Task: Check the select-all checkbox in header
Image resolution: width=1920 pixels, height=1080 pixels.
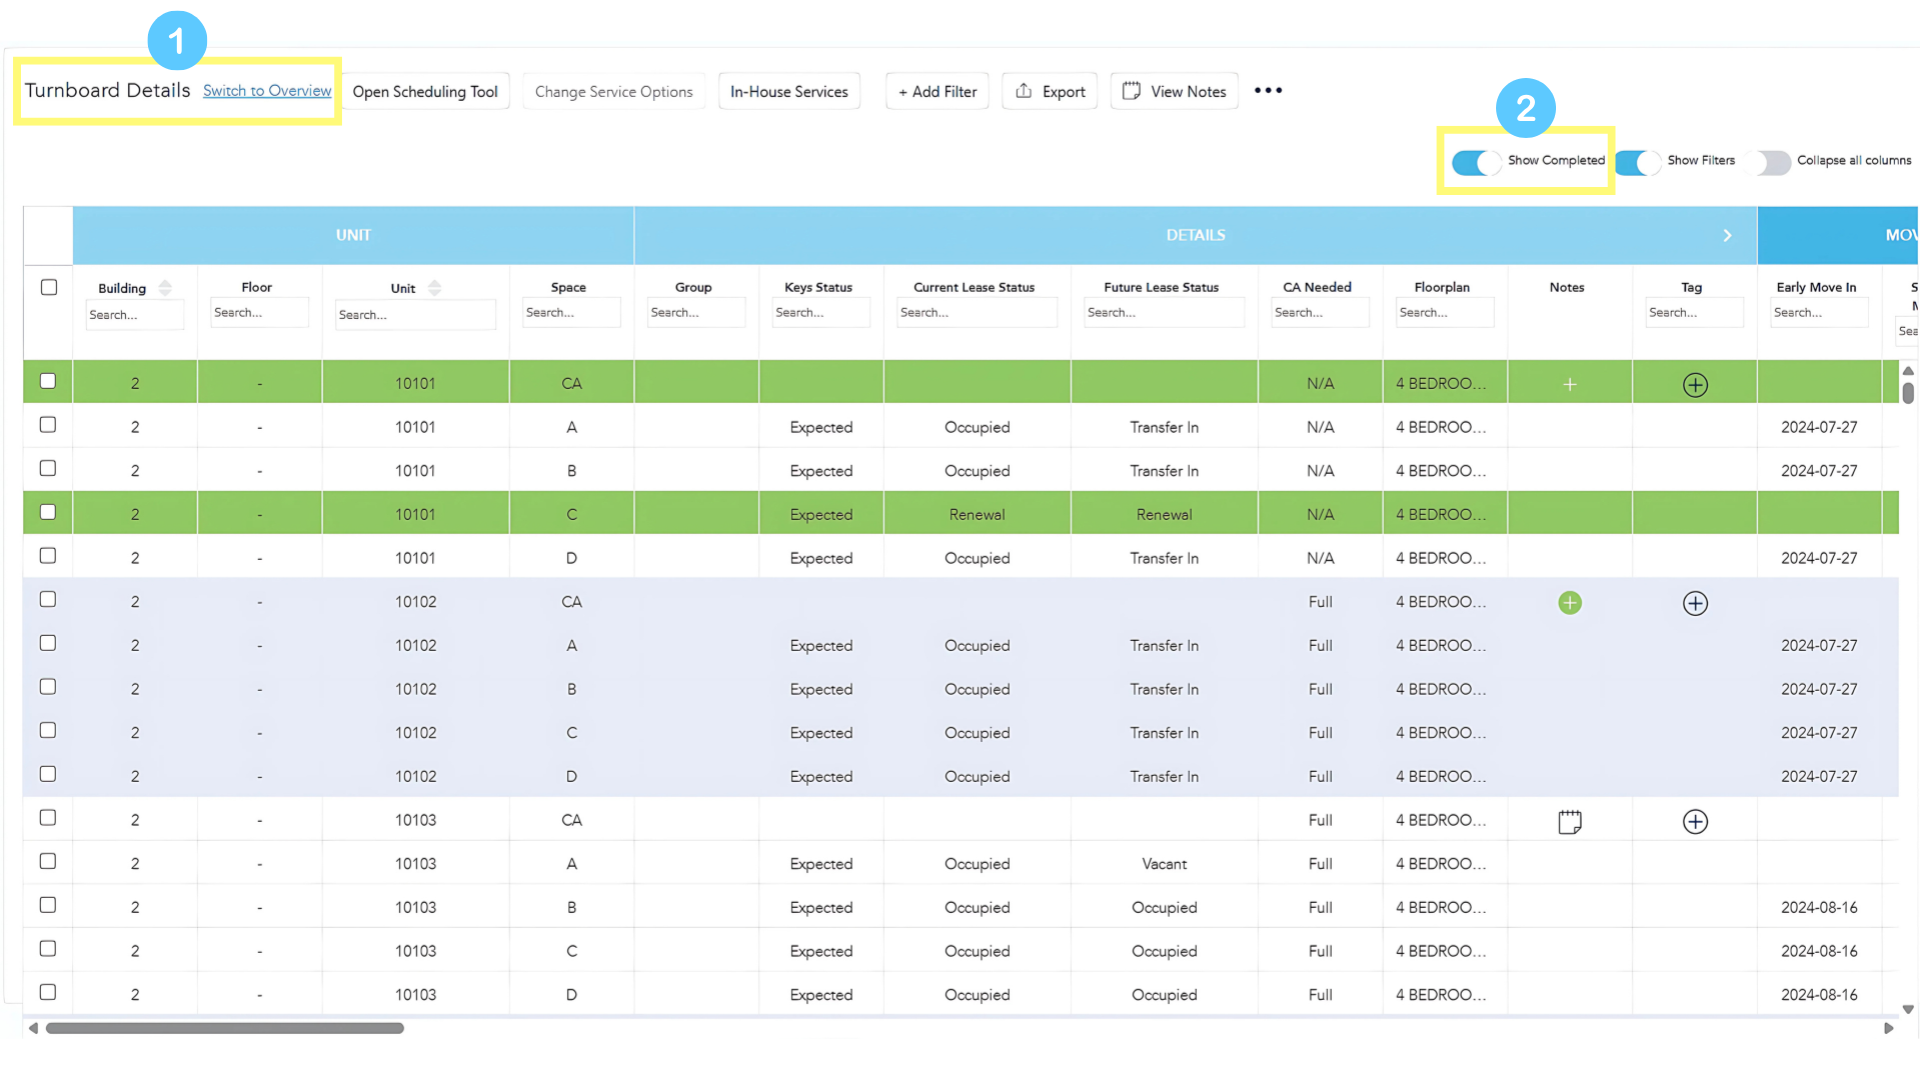Action: tap(48, 288)
